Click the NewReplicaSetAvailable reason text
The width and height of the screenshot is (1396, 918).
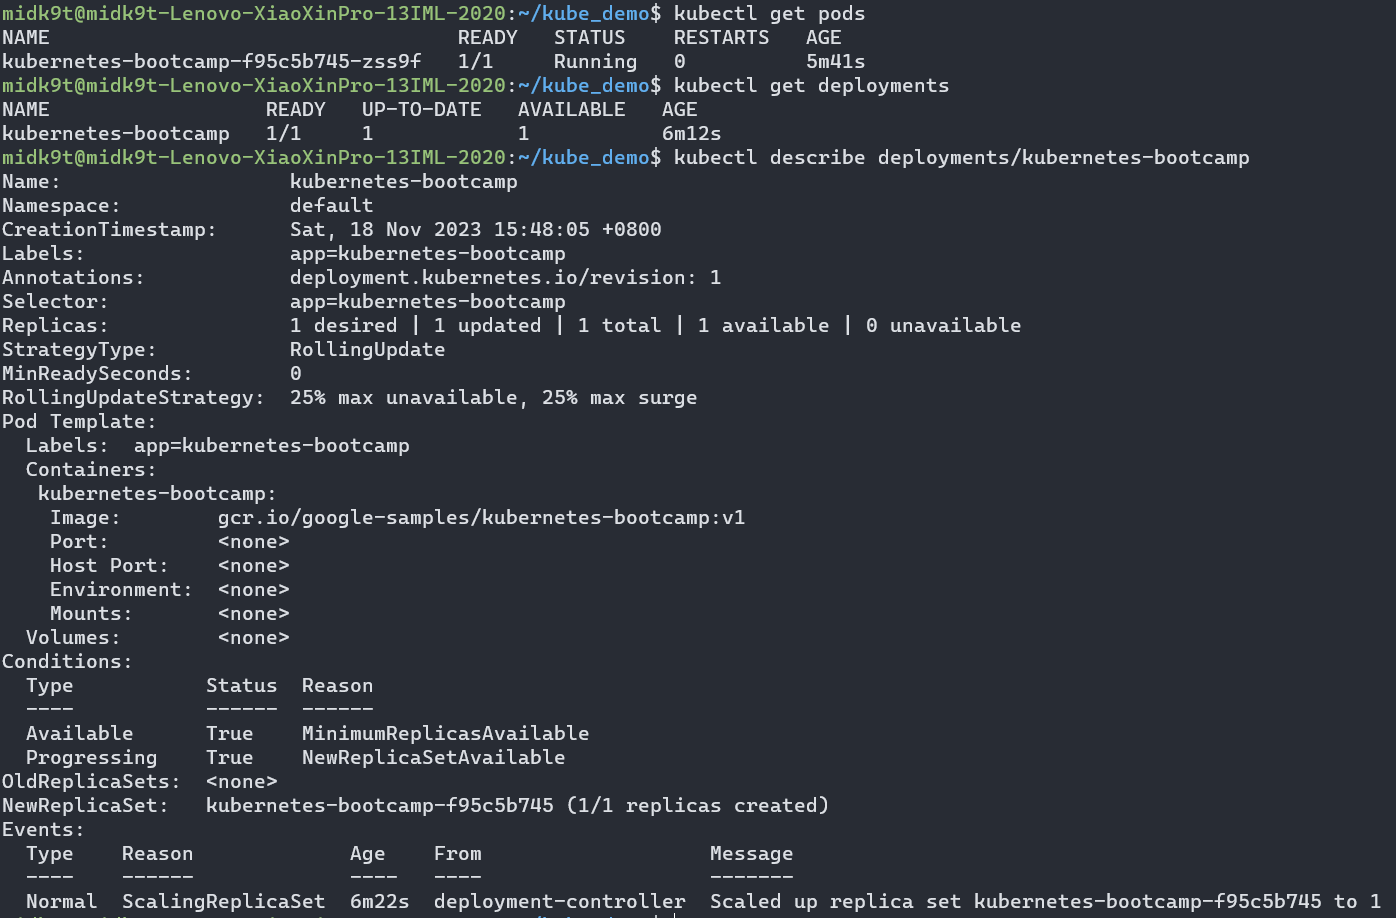pyautogui.click(x=433, y=757)
